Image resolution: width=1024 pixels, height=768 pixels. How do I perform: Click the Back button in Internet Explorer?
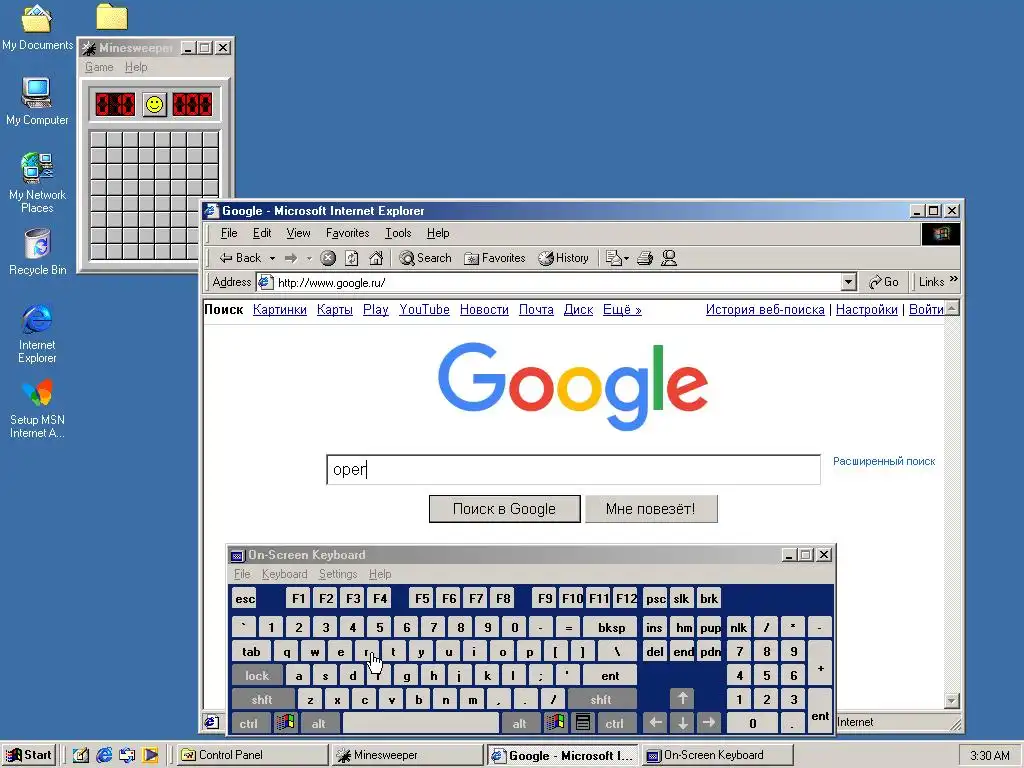[x=240, y=258]
